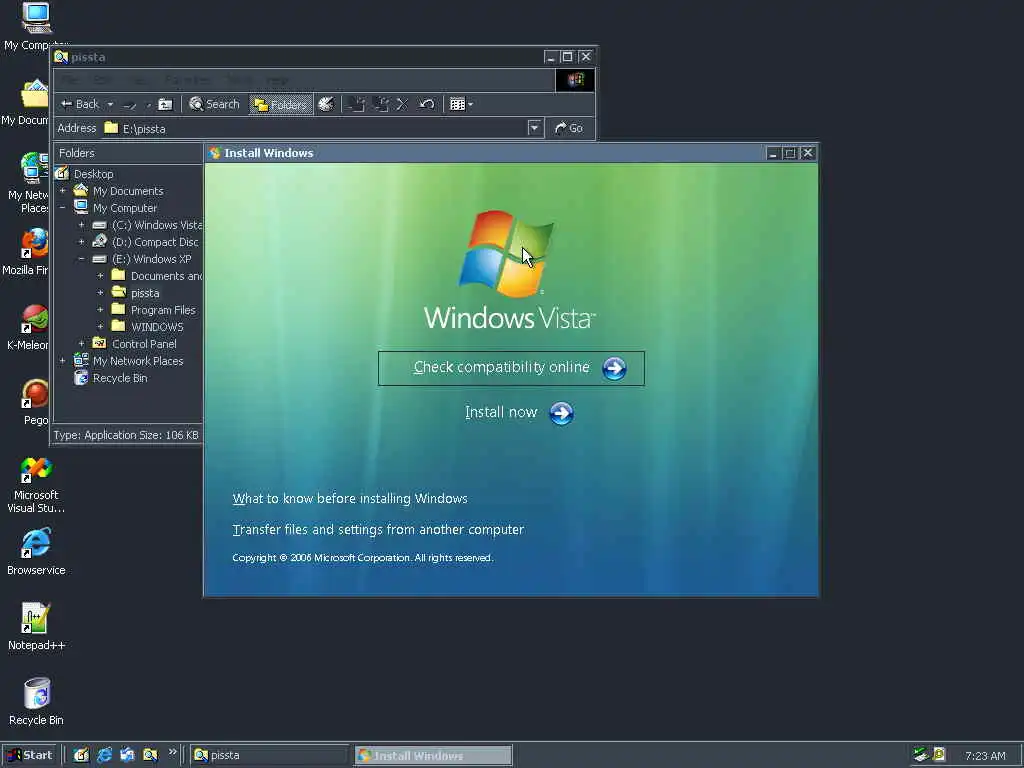Open the Address bar dropdown arrow
The height and width of the screenshot is (768, 1024).
(535, 128)
